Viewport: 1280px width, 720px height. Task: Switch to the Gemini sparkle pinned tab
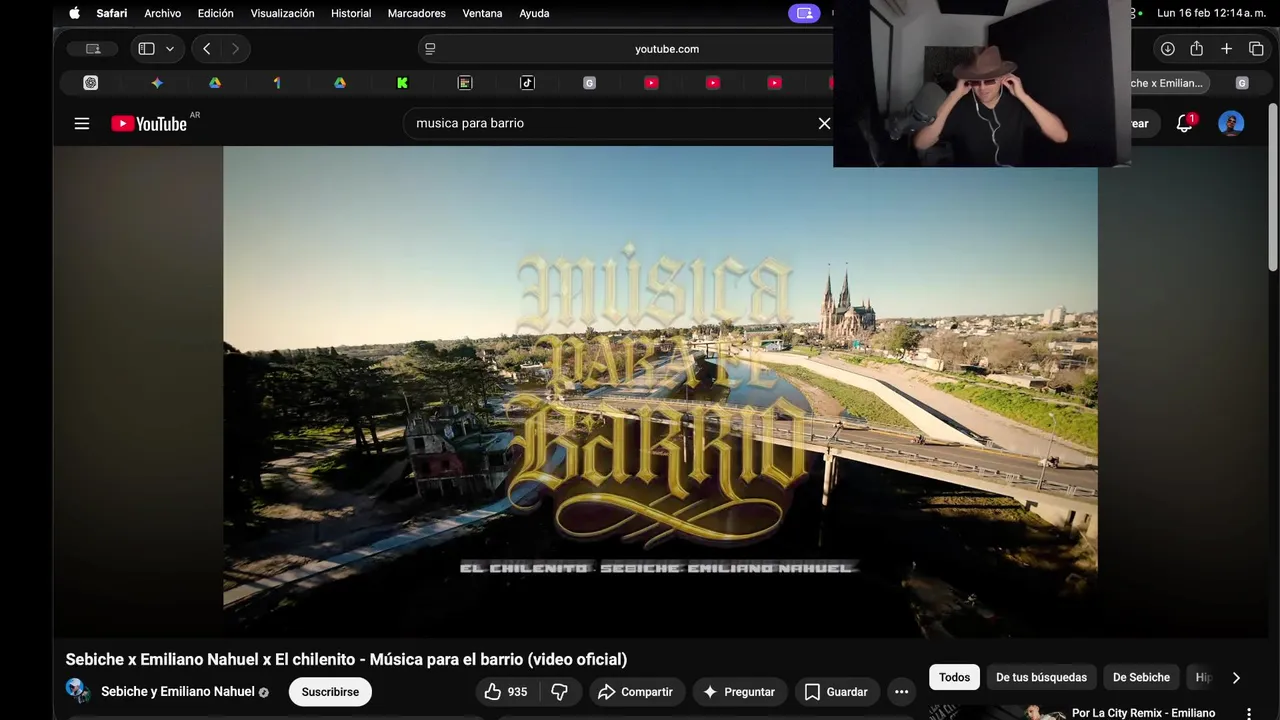click(x=157, y=83)
